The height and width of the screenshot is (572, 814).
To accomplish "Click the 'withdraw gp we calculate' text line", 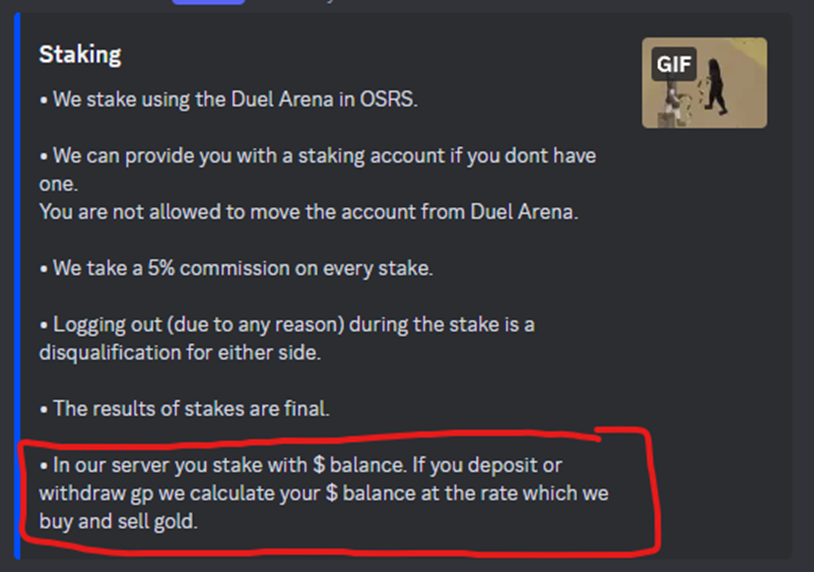I will [x=323, y=493].
